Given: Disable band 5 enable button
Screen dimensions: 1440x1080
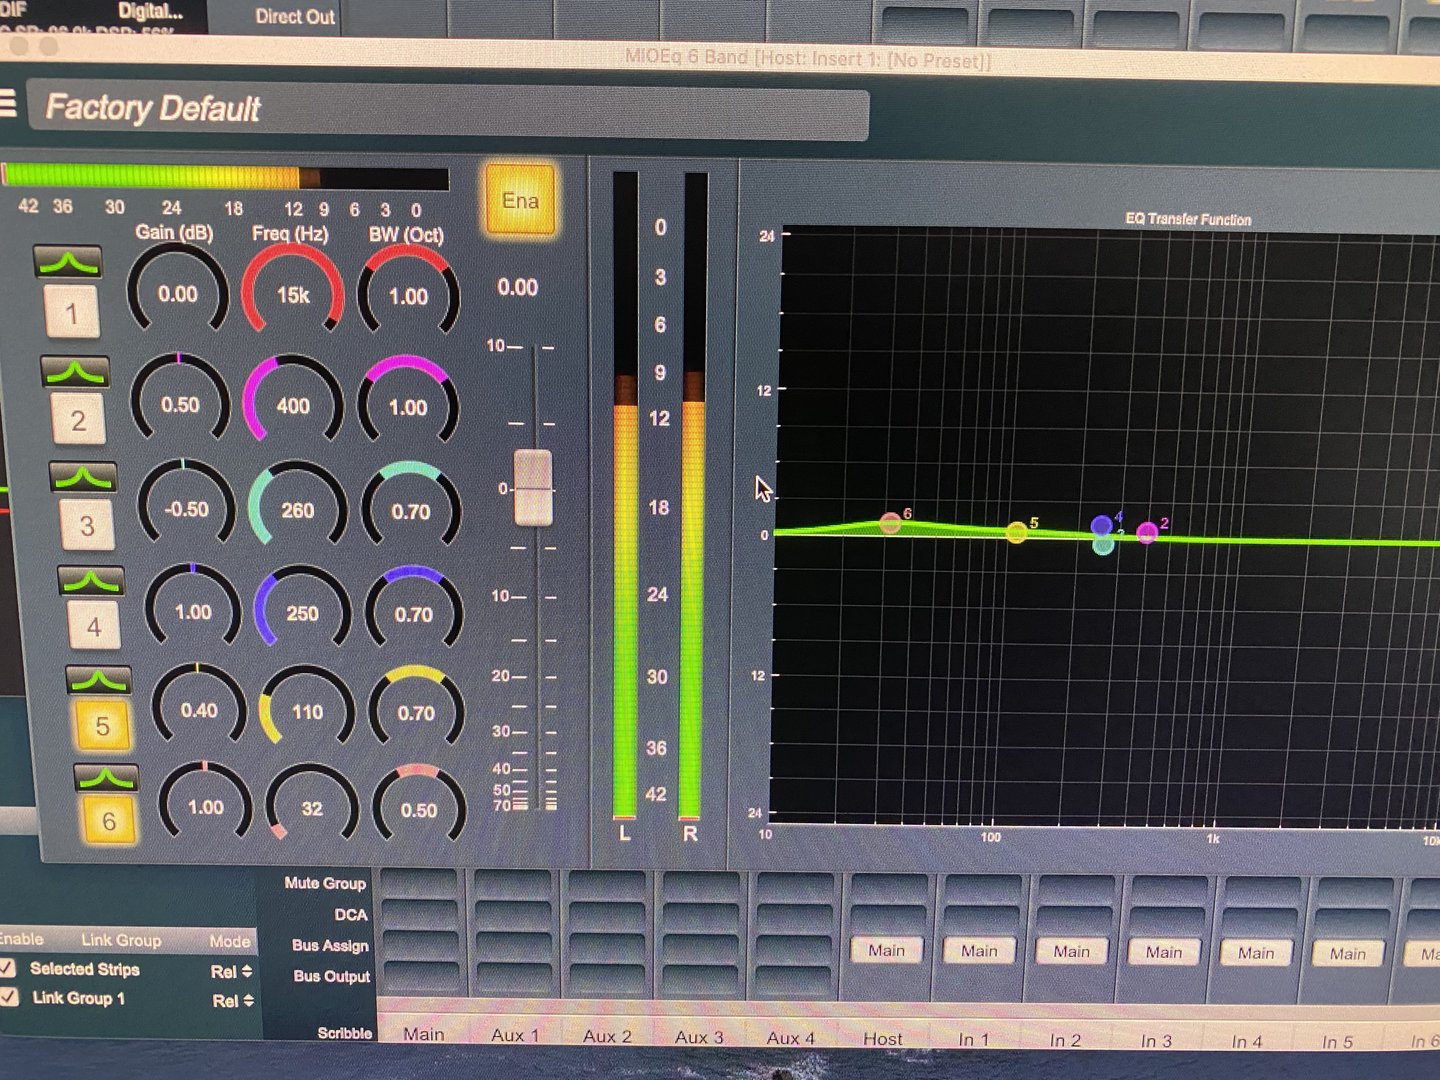Looking at the screenshot, I should 102,725.
